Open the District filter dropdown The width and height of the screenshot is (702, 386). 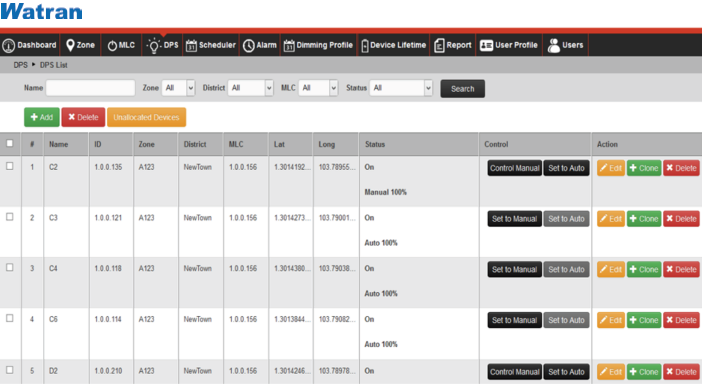tap(251, 88)
